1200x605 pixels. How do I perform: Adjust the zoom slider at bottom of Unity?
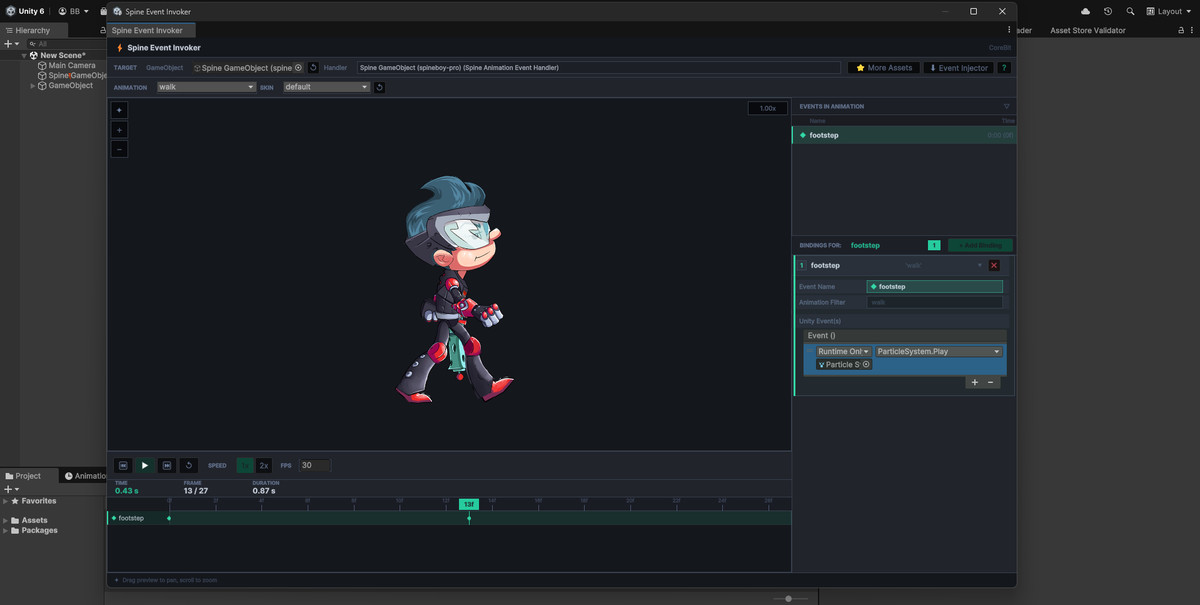pos(789,598)
